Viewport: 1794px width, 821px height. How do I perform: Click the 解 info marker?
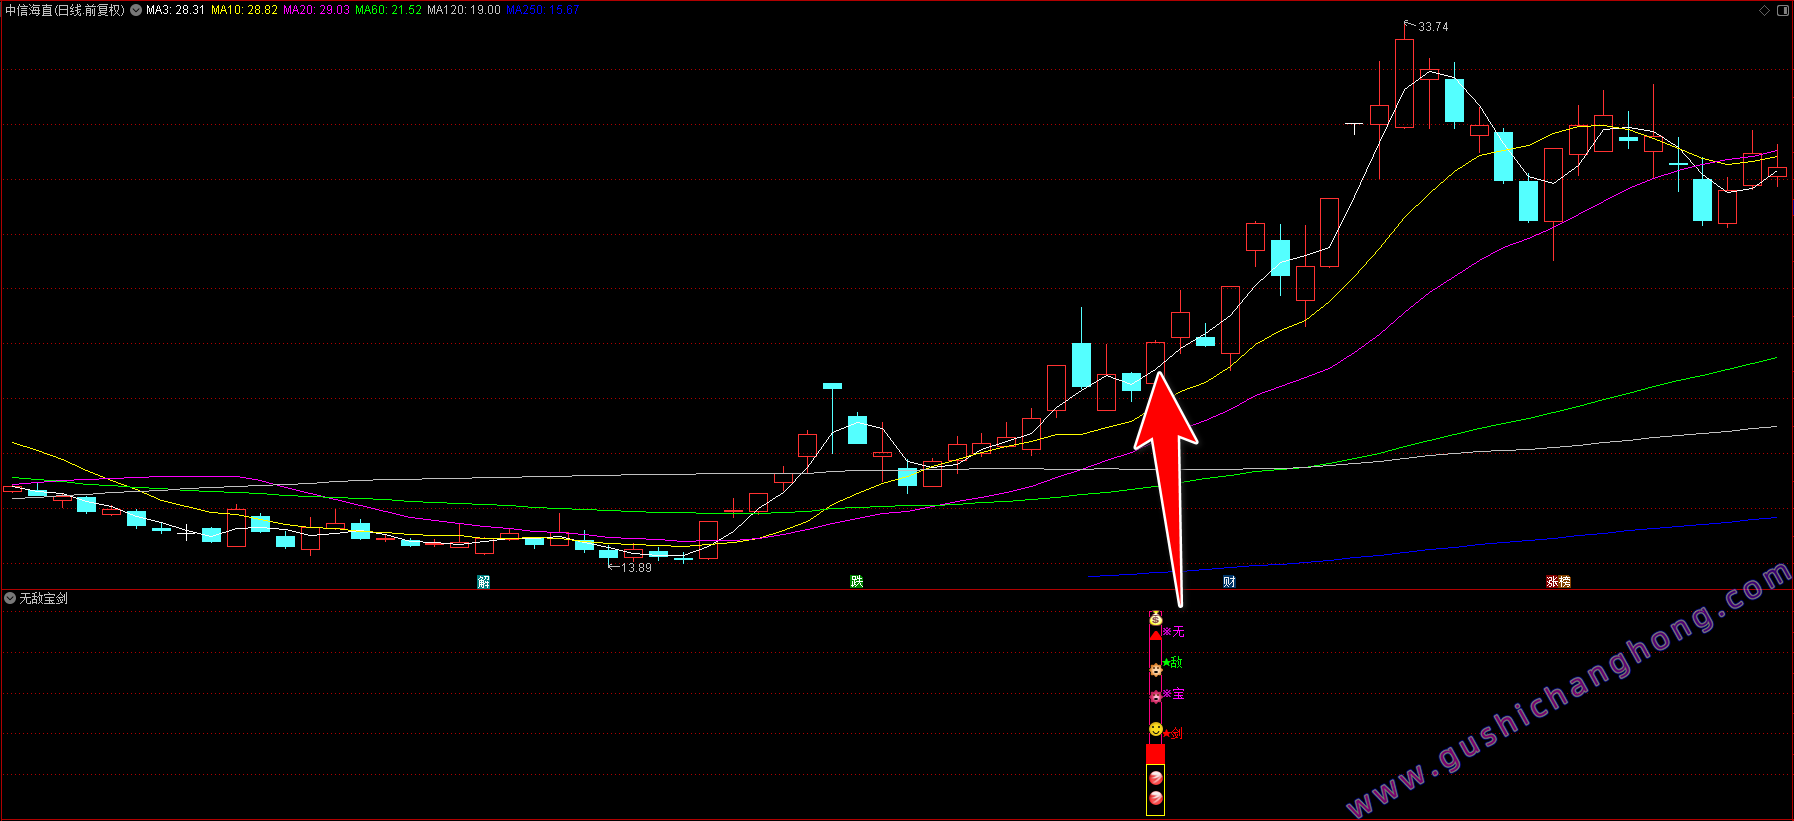[484, 582]
